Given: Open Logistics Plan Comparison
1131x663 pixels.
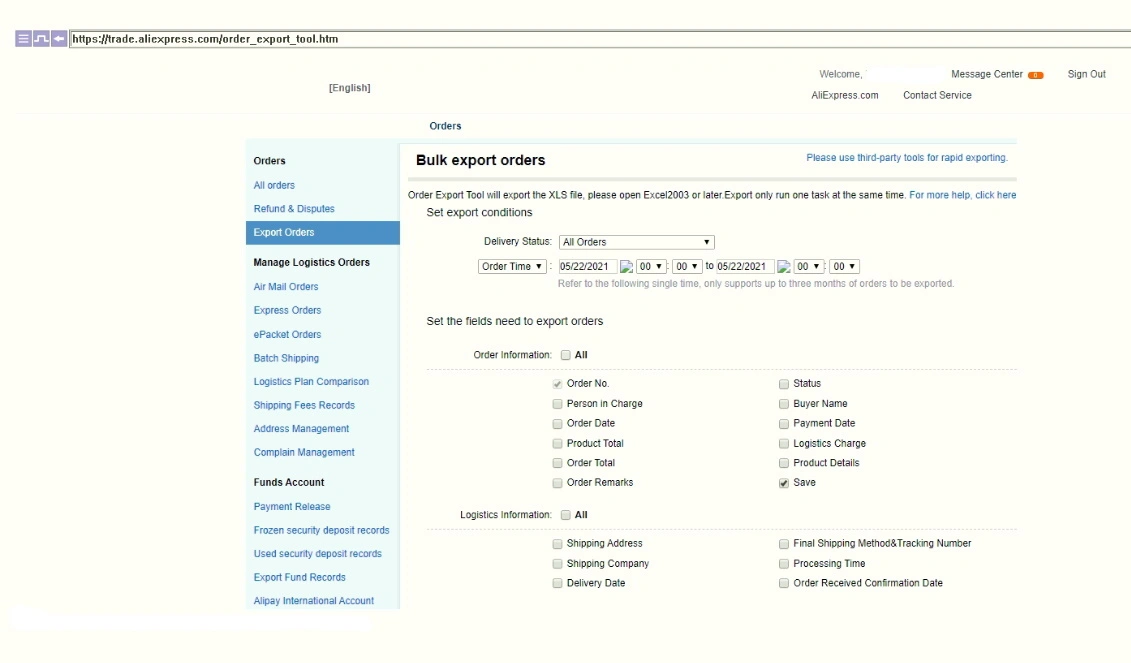Looking at the screenshot, I should click(x=311, y=382).
